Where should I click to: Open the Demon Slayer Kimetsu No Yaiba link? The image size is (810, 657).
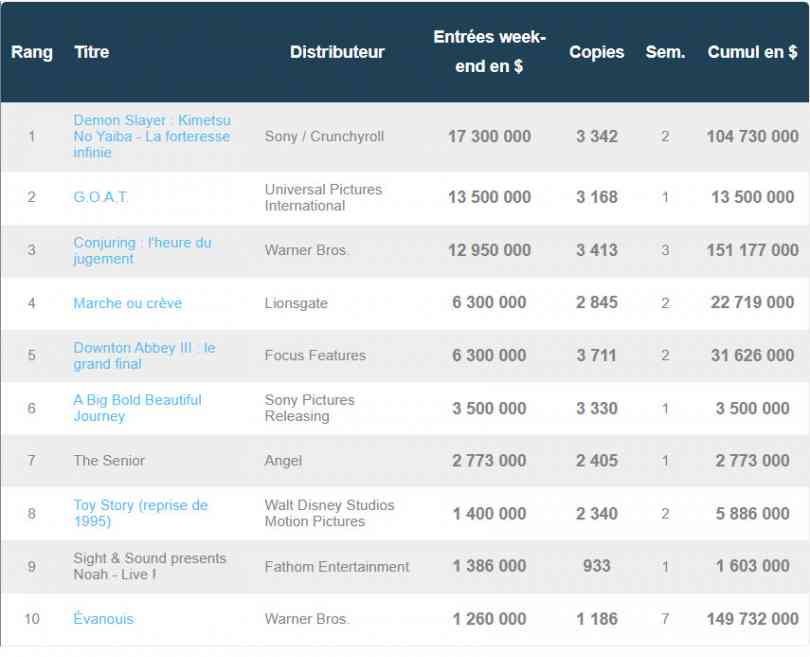[x=152, y=136]
